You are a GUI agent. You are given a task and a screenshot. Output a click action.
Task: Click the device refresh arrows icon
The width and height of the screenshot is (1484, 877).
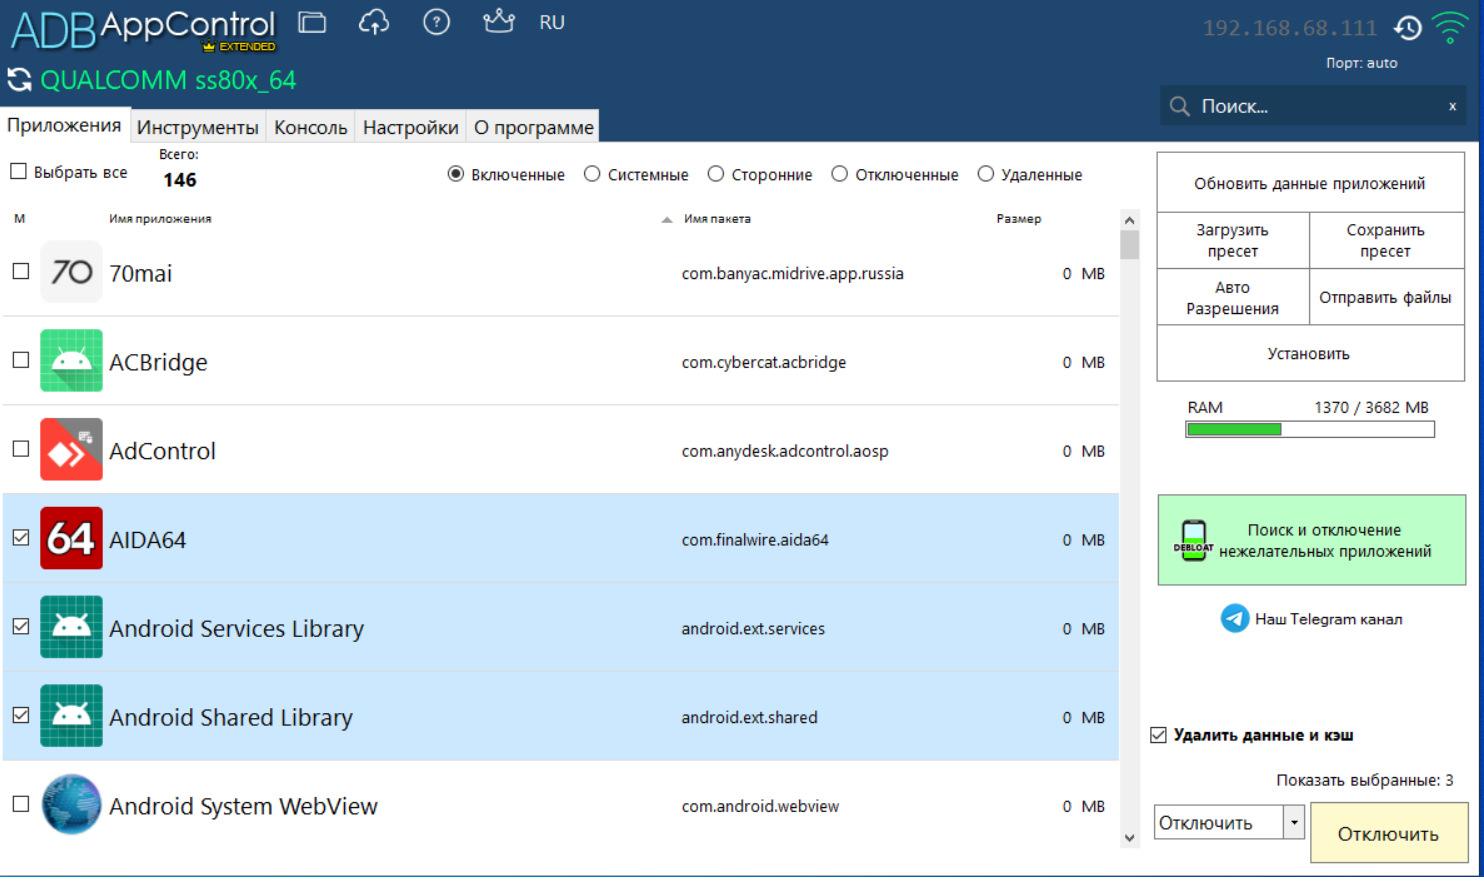pos(19,80)
